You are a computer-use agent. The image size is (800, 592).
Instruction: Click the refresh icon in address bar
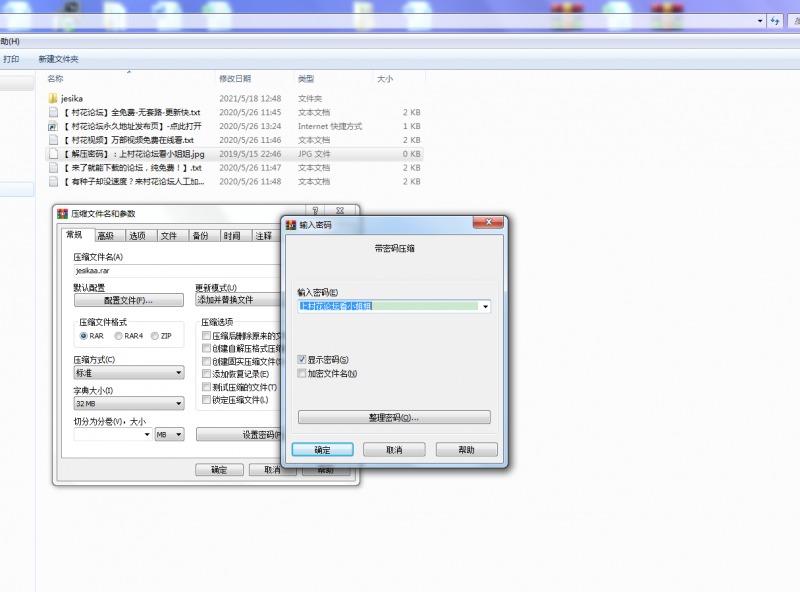coord(775,21)
